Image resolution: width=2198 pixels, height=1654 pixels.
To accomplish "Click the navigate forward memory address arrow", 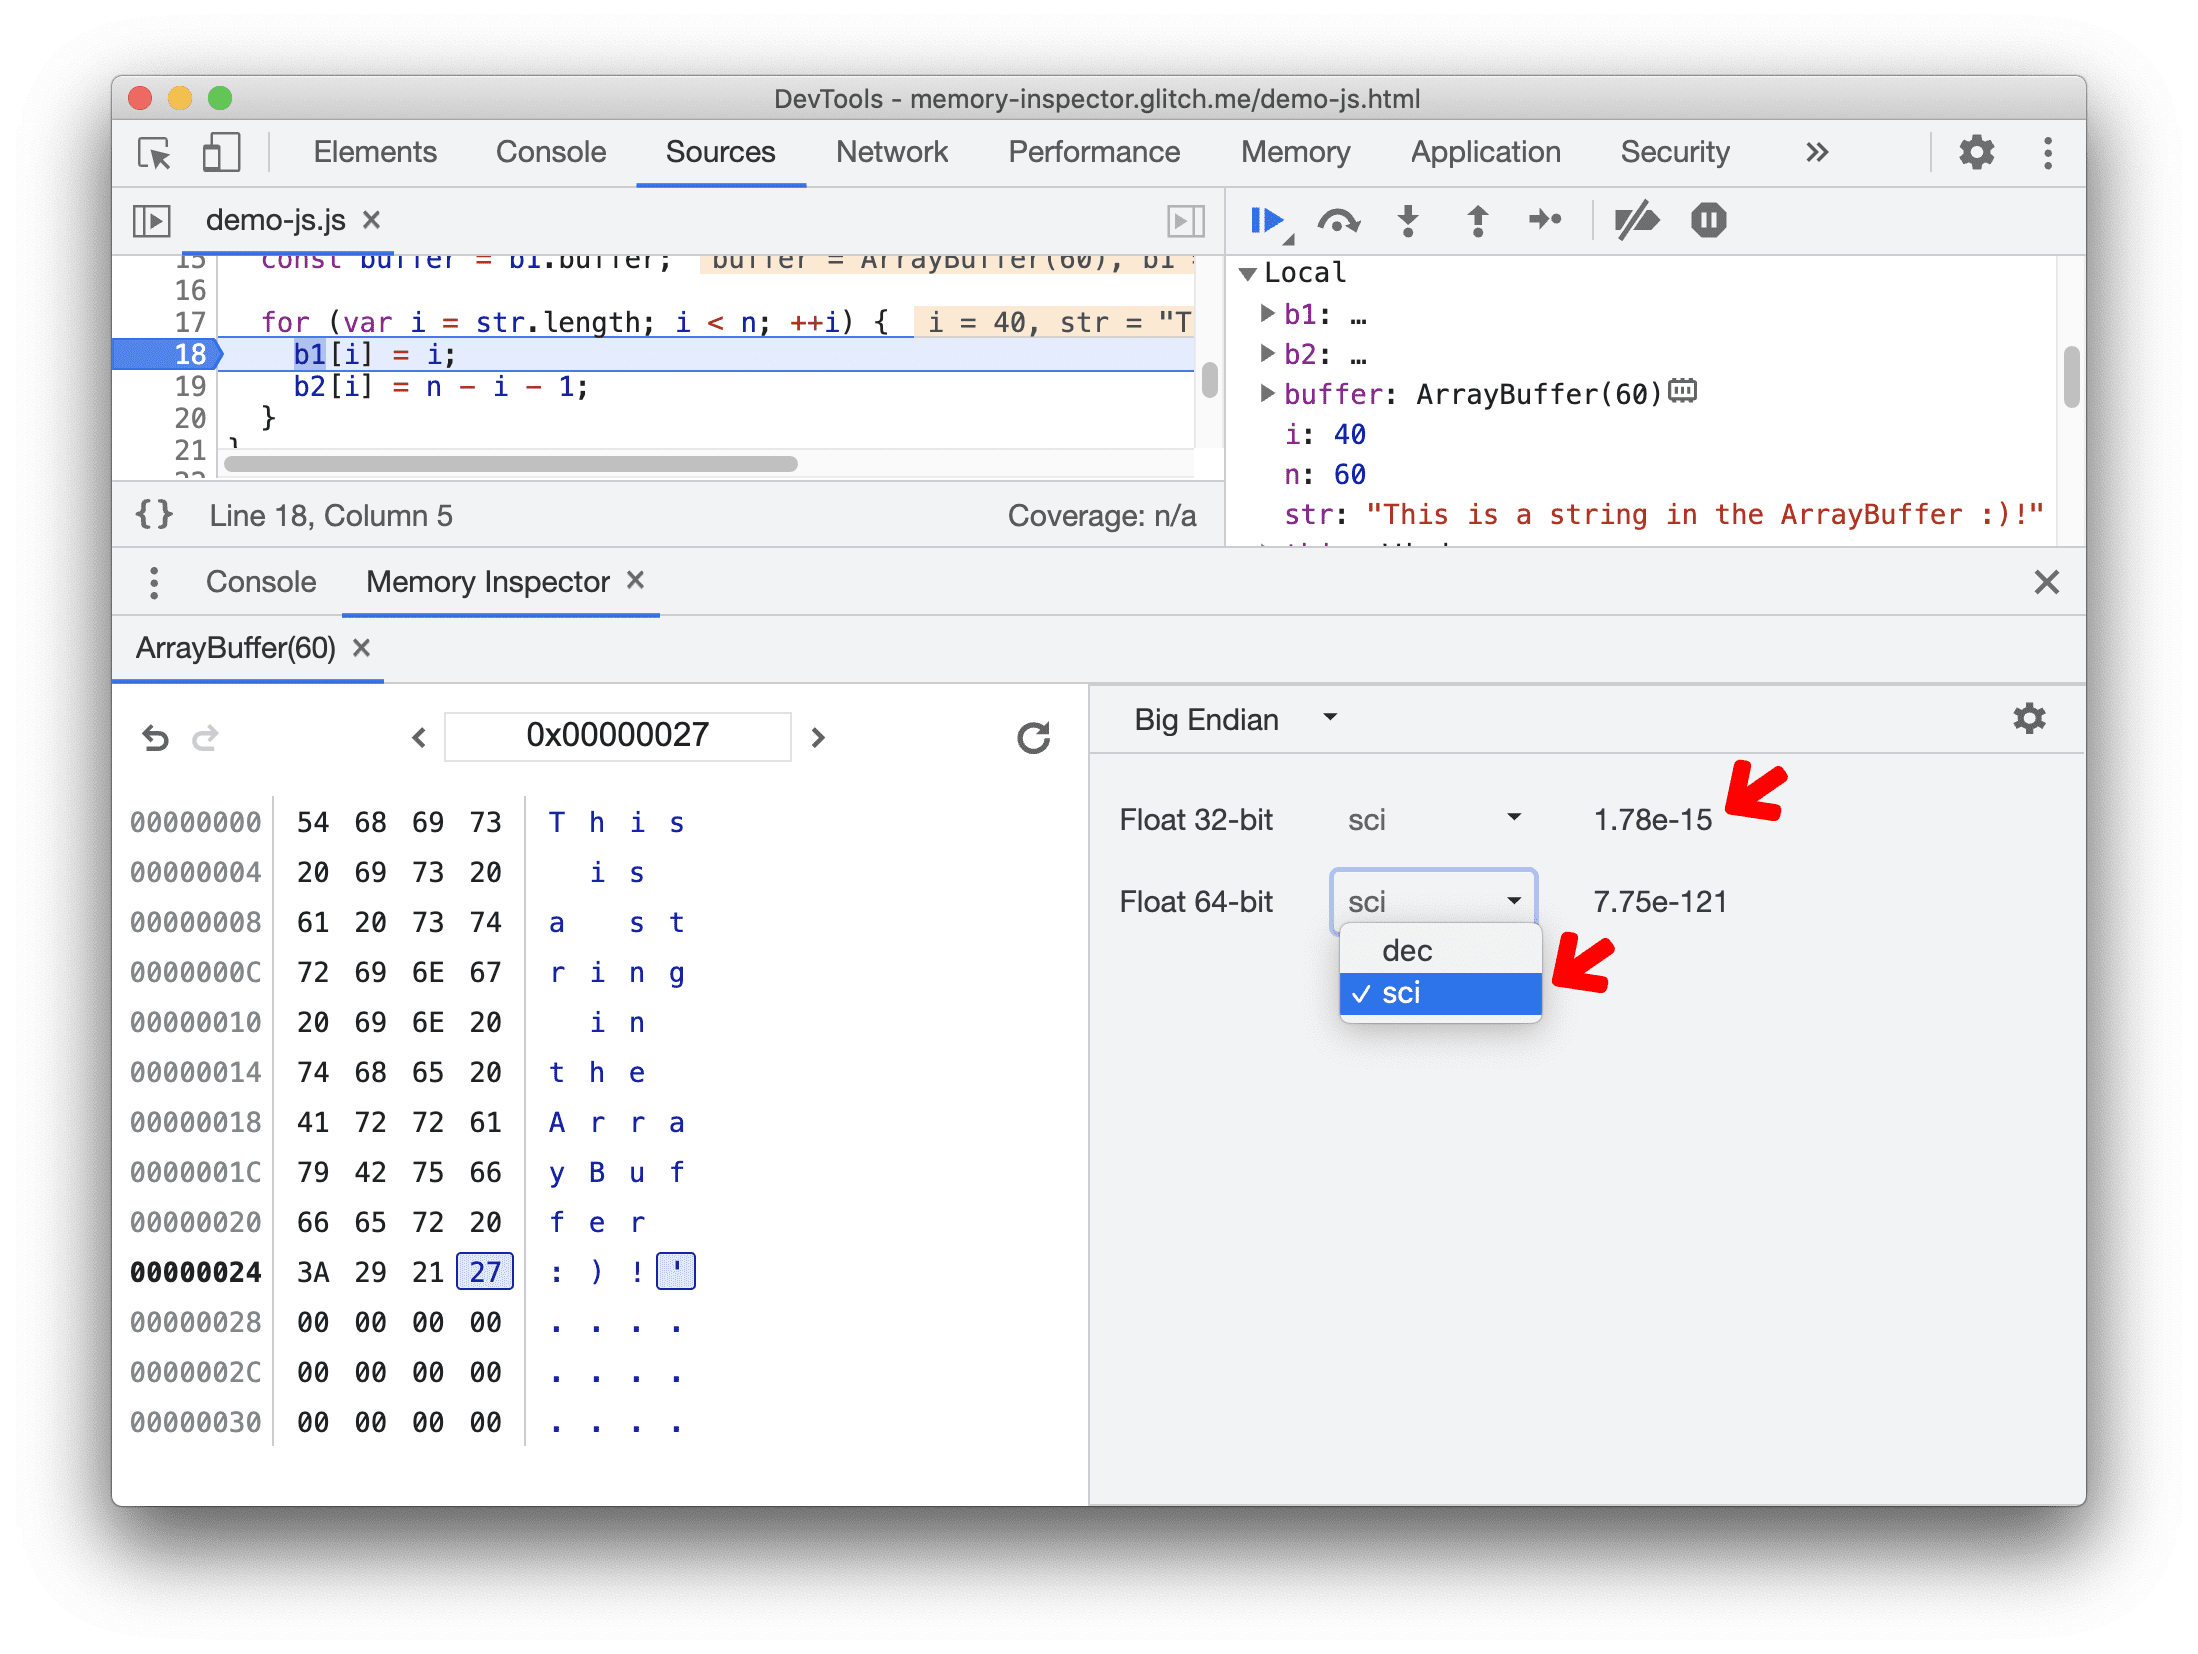I will click(820, 735).
